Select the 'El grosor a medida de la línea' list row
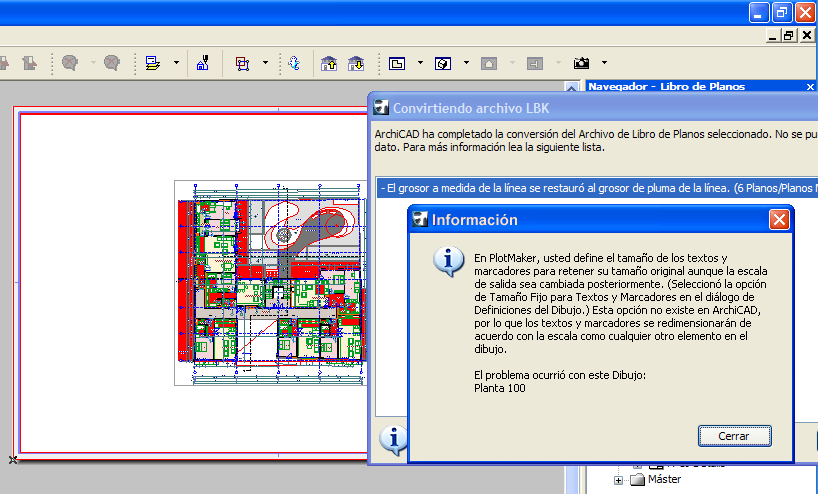This screenshot has height=494, width=818. pyautogui.click(x=597, y=188)
